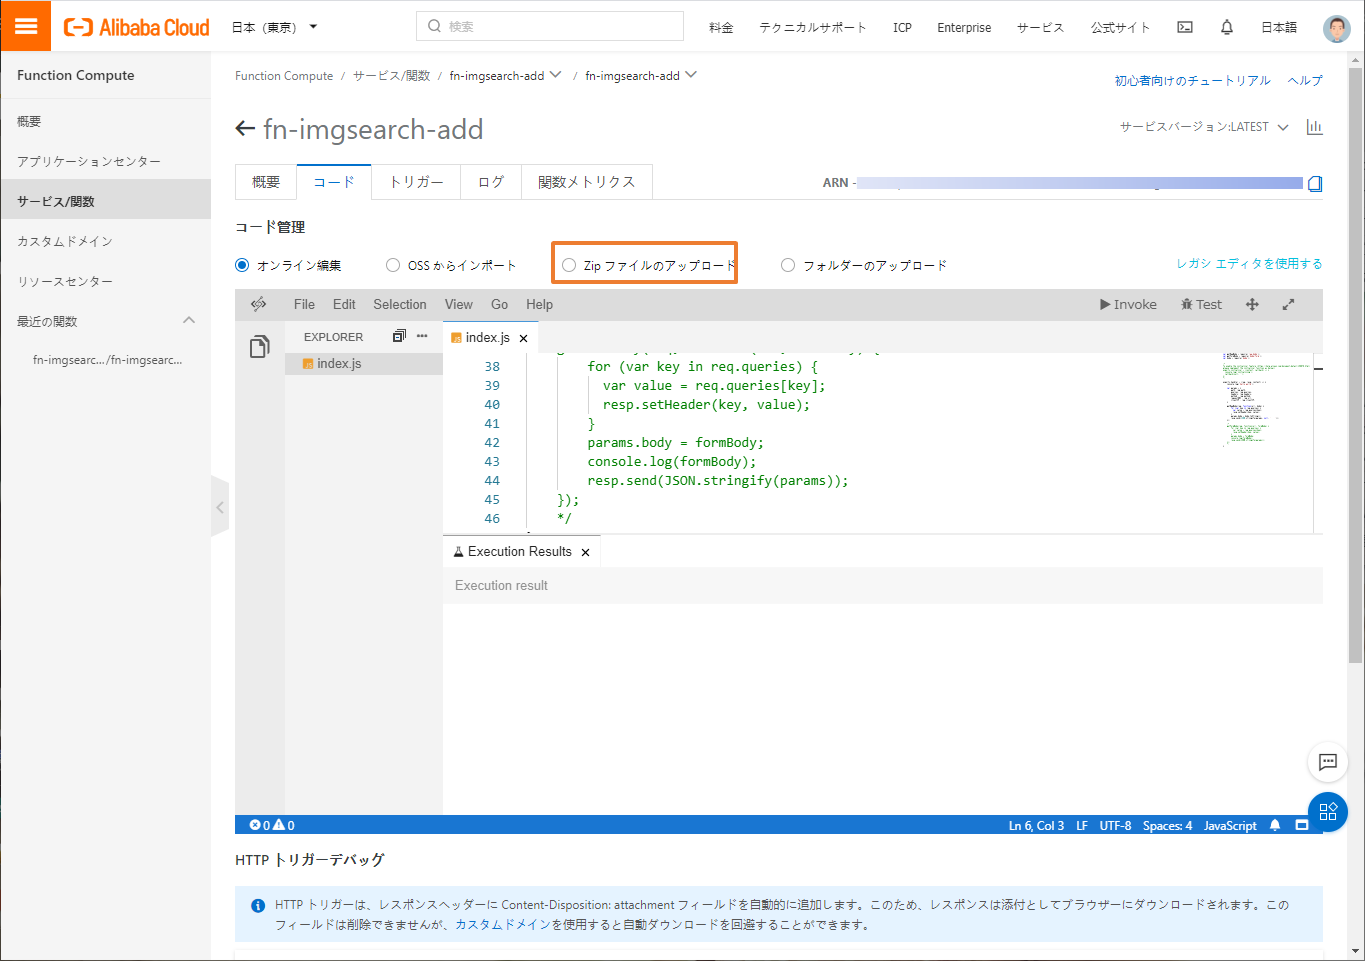1365x961 pixels.
Task: Open テクニカルサポート in the top navigation
Action: pyautogui.click(x=813, y=27)
